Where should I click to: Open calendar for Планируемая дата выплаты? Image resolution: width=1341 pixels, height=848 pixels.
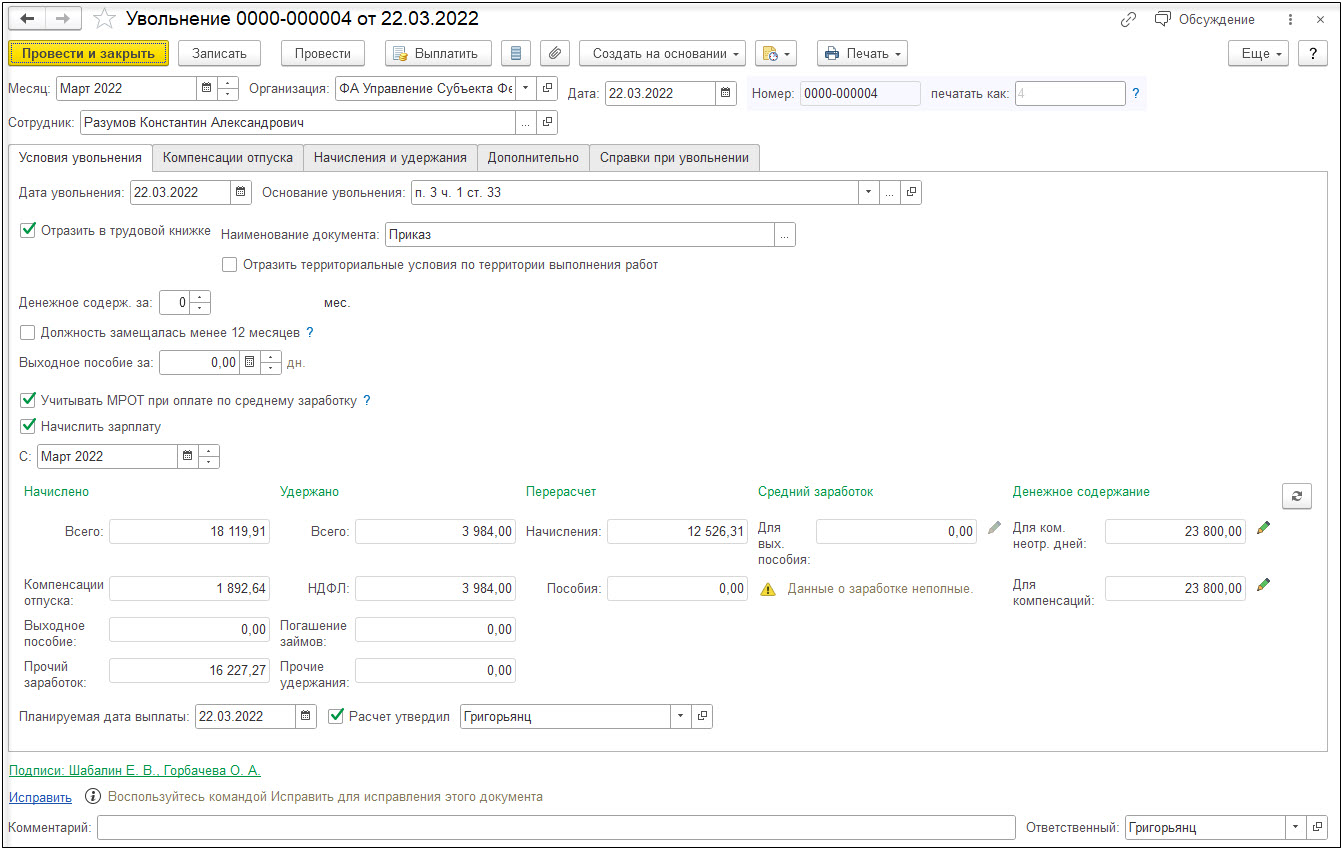point(306,716)
